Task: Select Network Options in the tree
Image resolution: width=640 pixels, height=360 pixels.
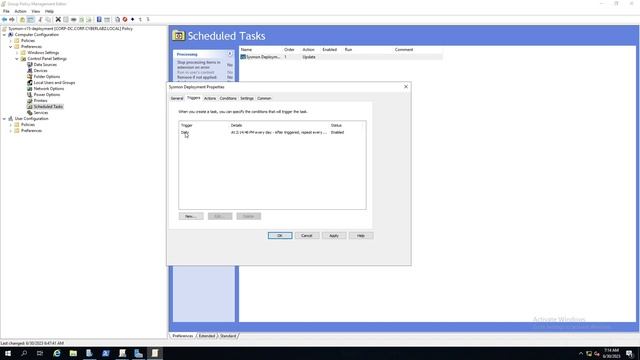Action: (x=49, y=89)
